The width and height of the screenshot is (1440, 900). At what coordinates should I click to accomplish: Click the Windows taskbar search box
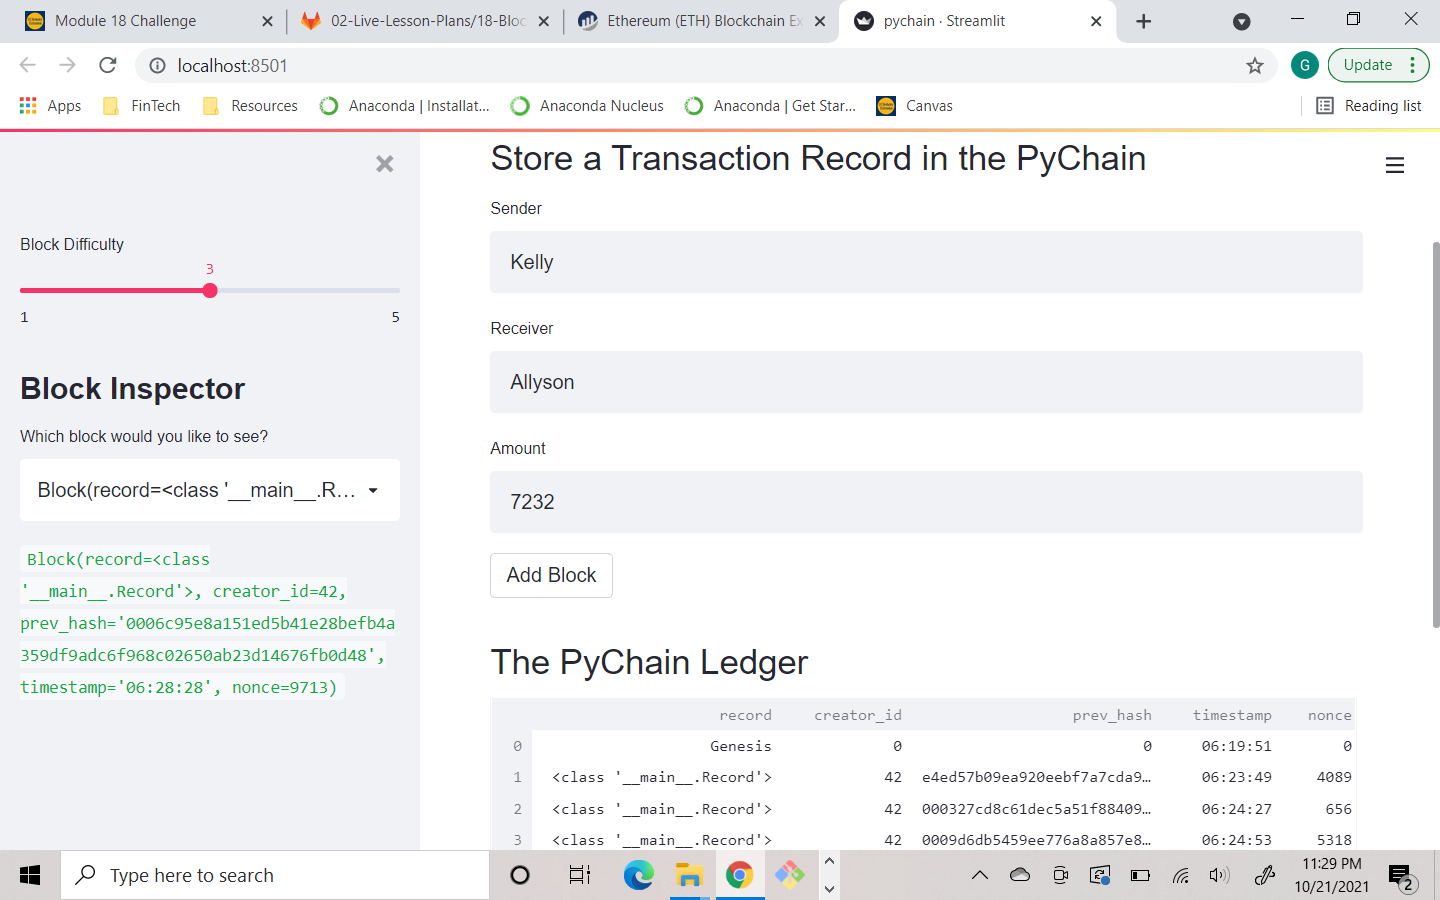pos(275,875)
